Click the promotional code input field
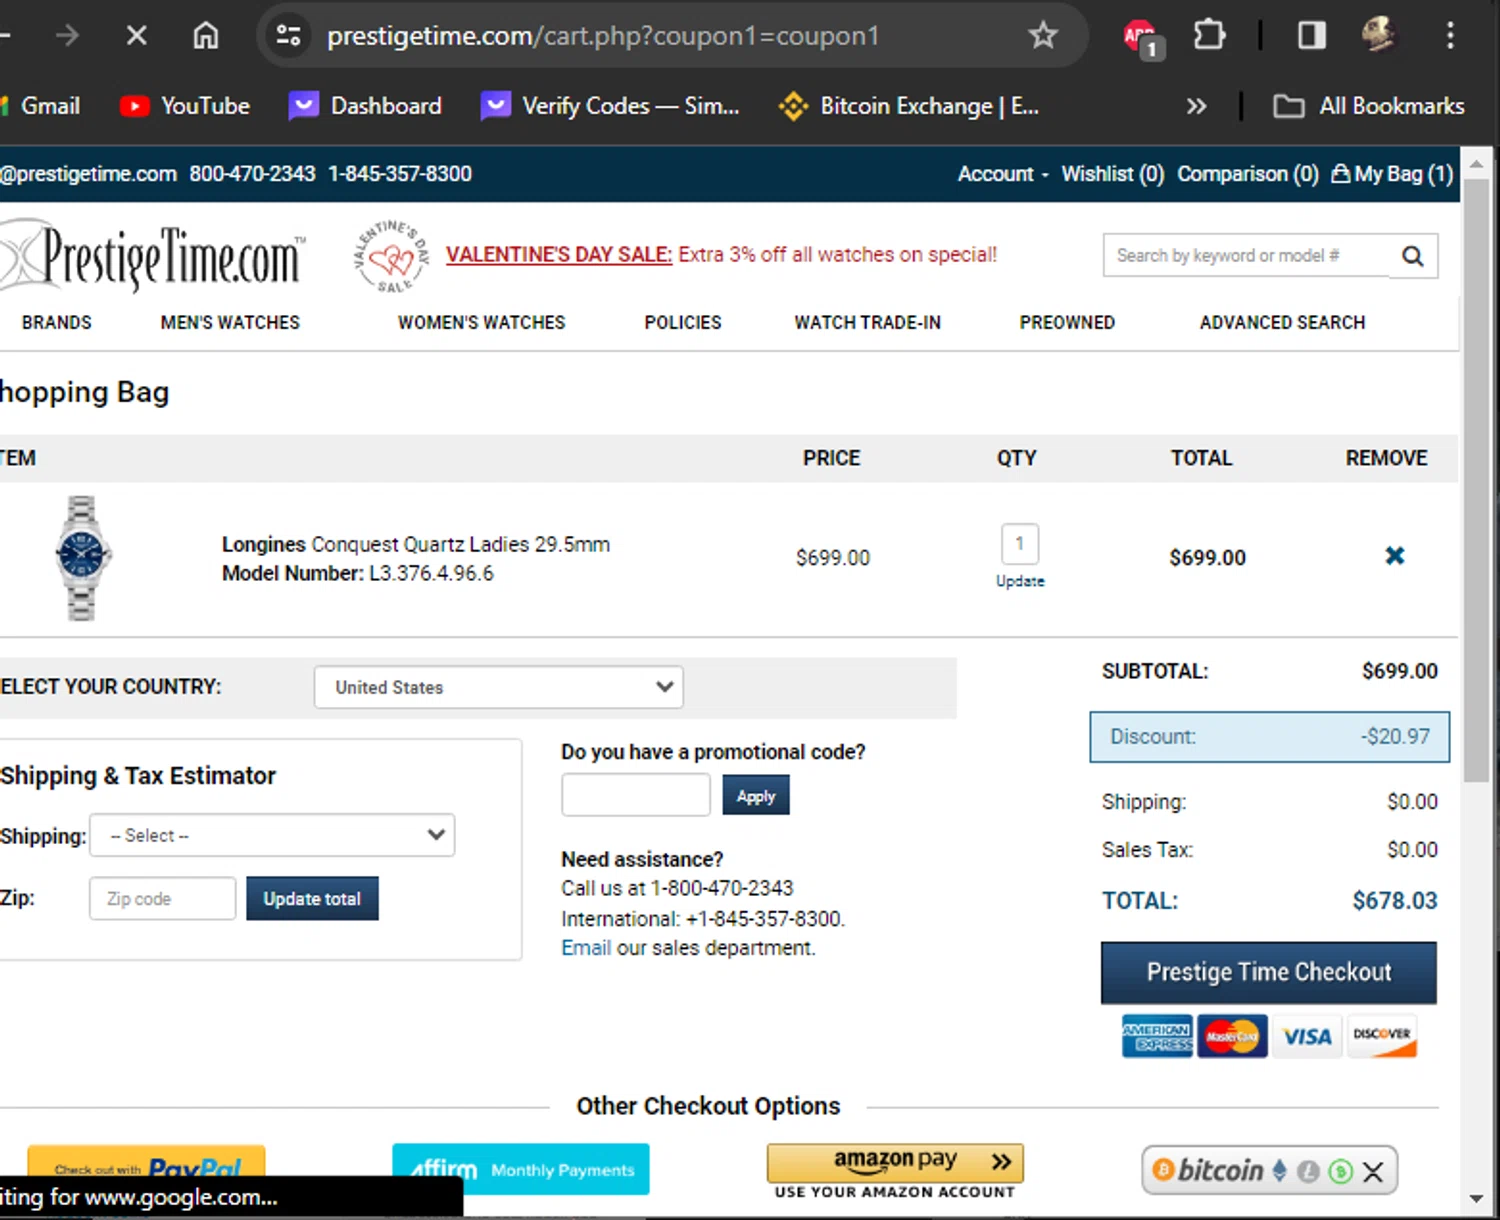 pos(636,796)
